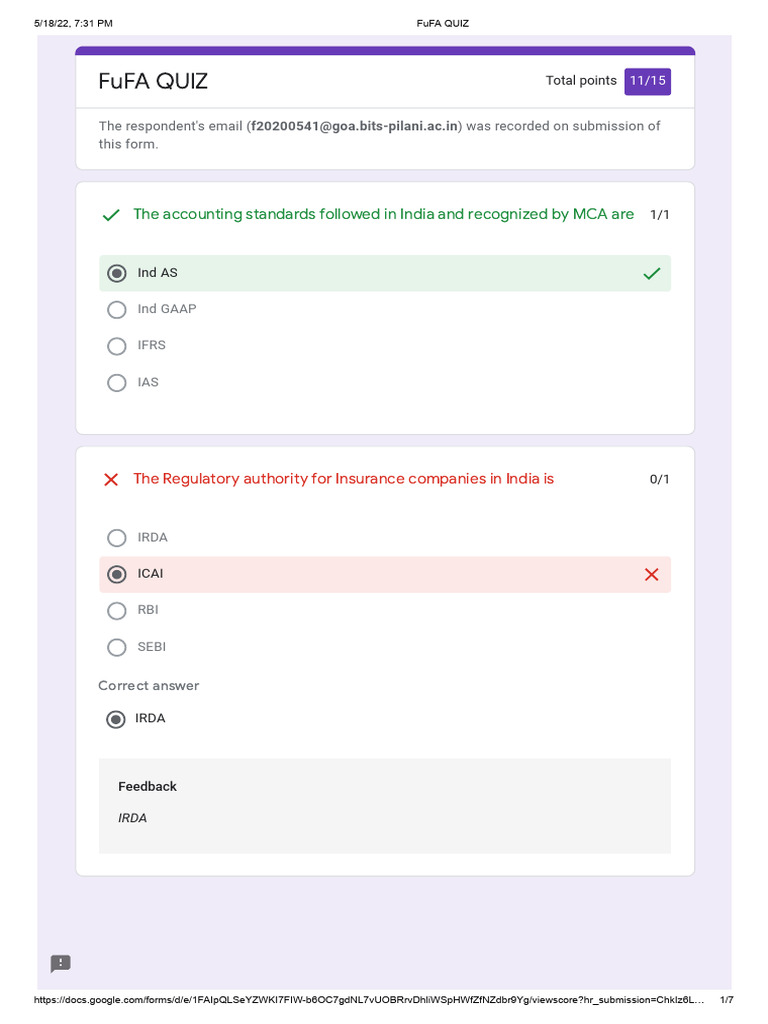Select the Ind AS radio button
The height and width of the screenshot is (1024, 768).
point(117,273)
